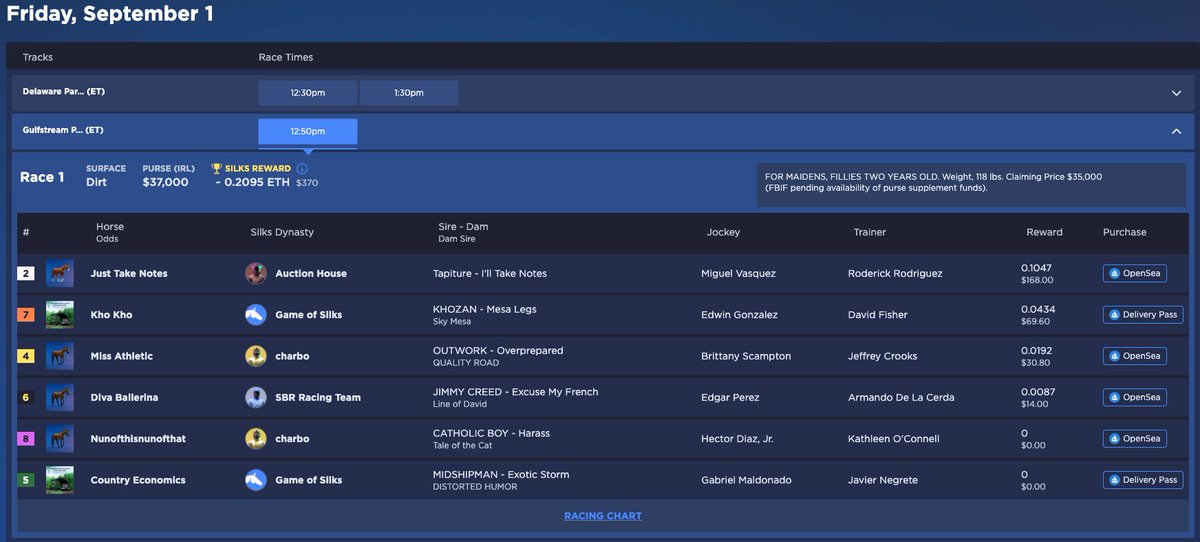Image resolution: width=1200 pixels, height=542 pixels.
Task: Click saddle number 8 badge
Action: pos(26,438)
